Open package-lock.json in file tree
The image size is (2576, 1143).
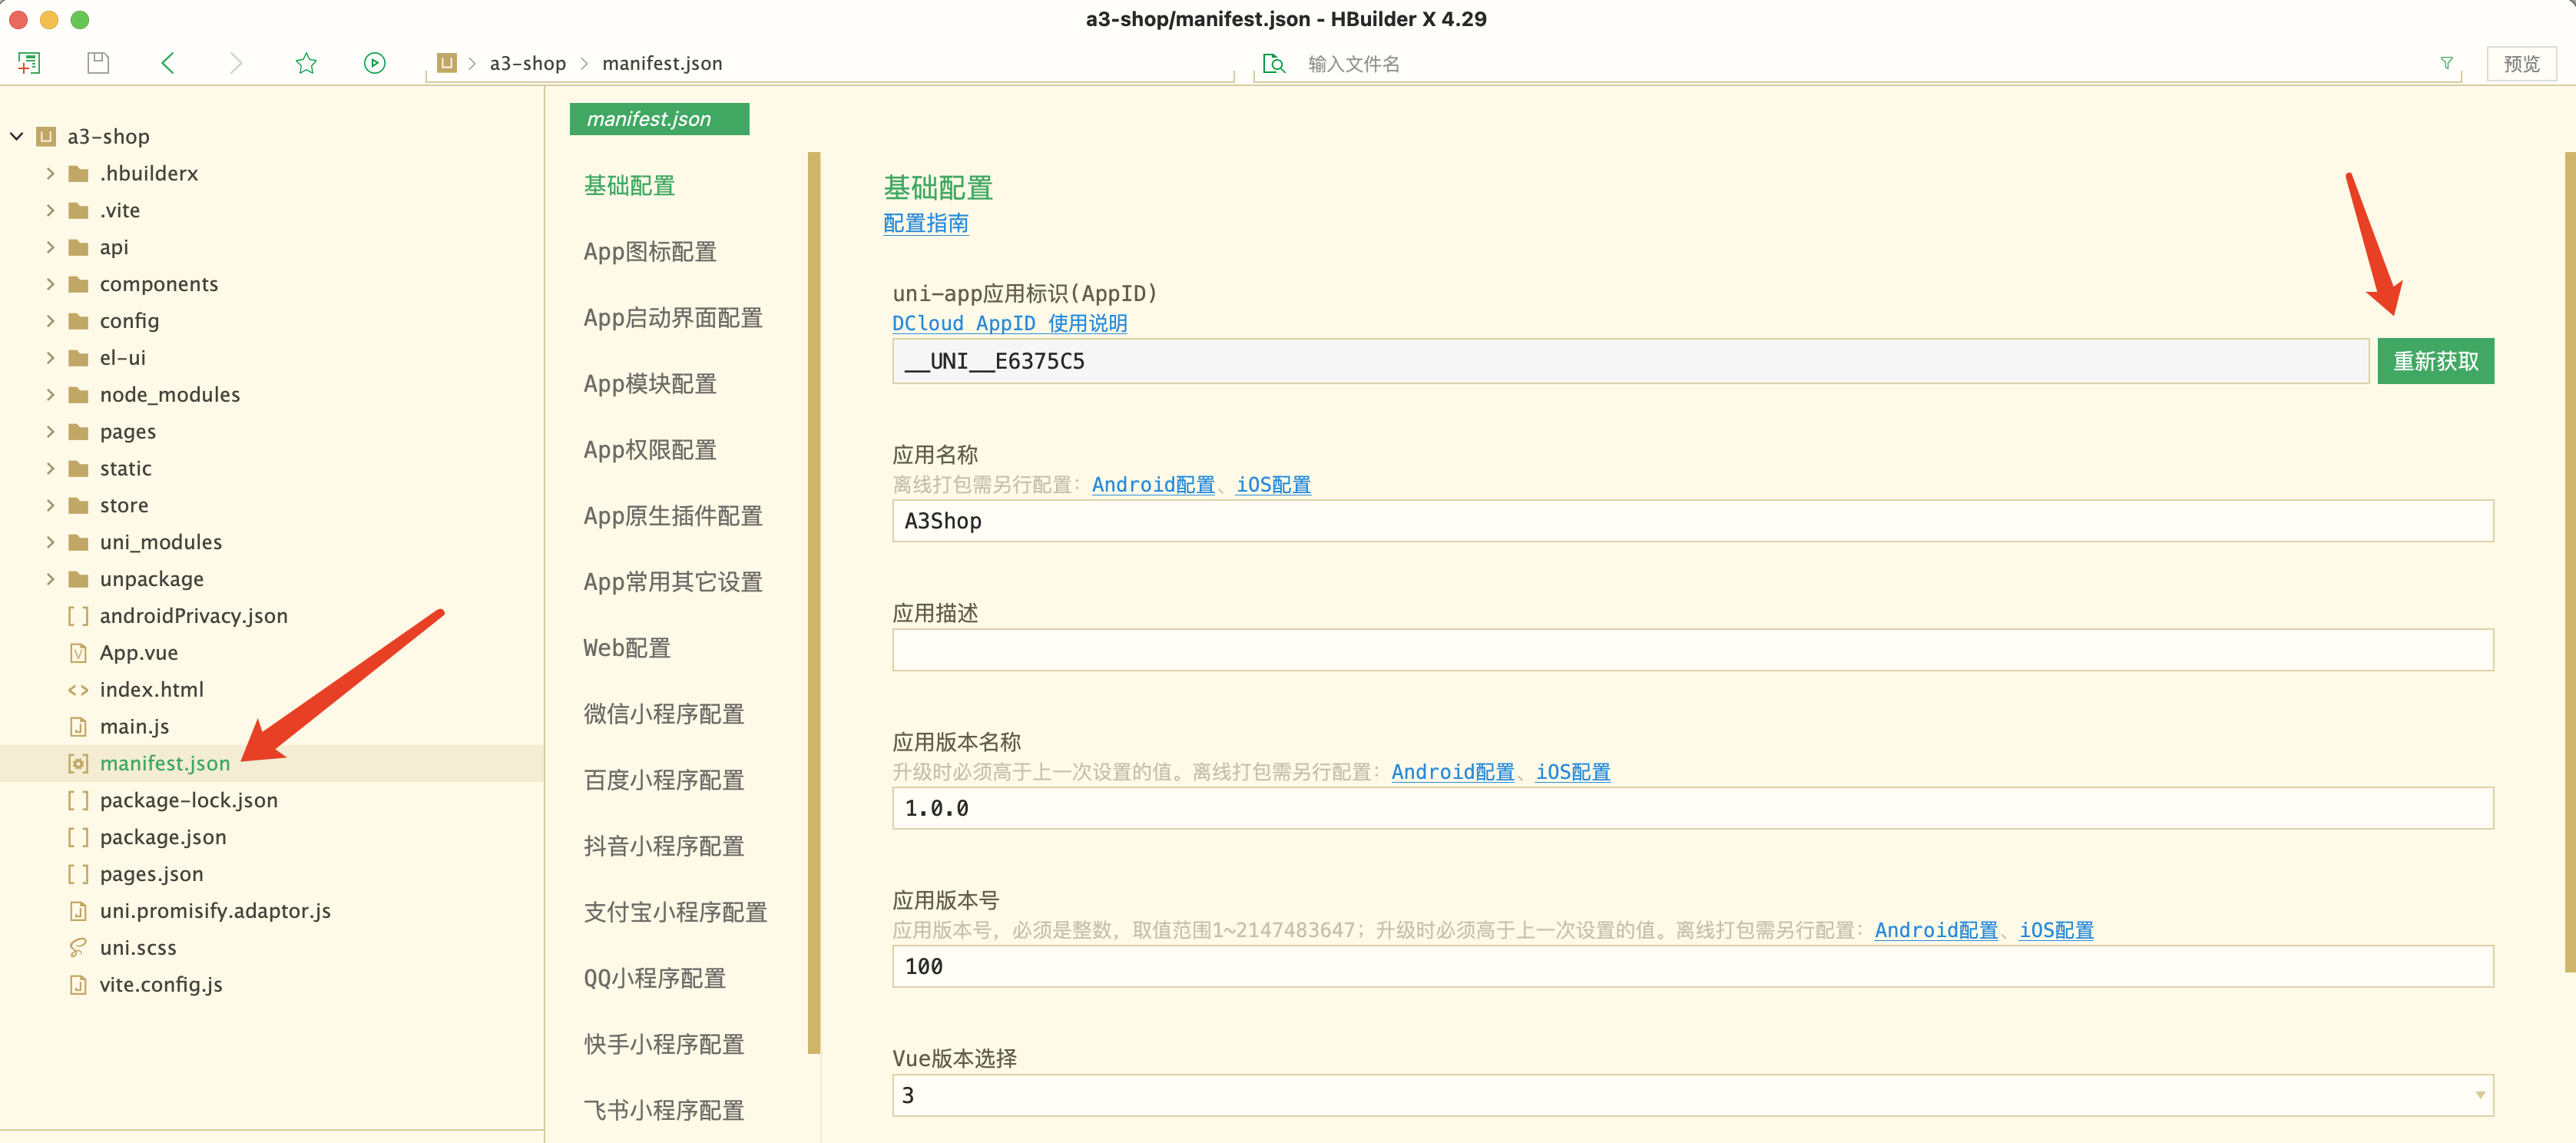189,800
